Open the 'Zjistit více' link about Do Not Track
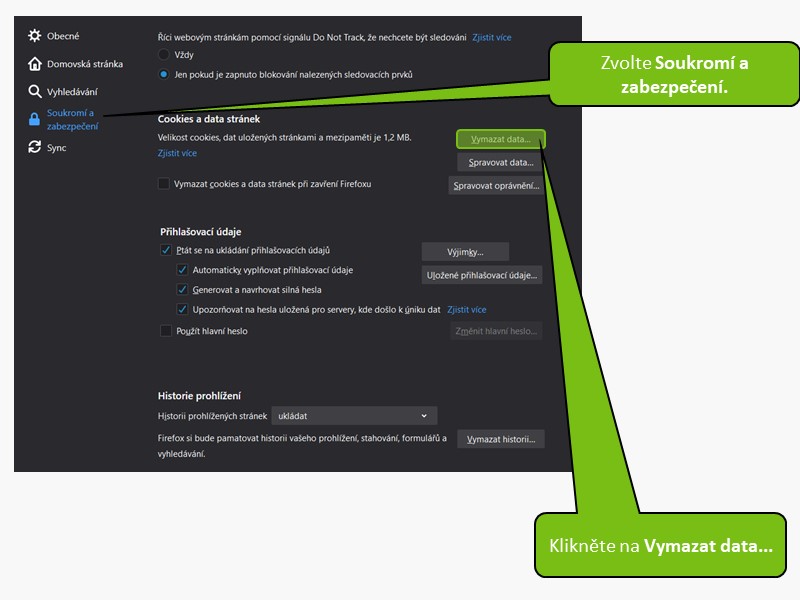Viewport: 800px width, 600px height. pyautogui.click(x=491, y=37)
